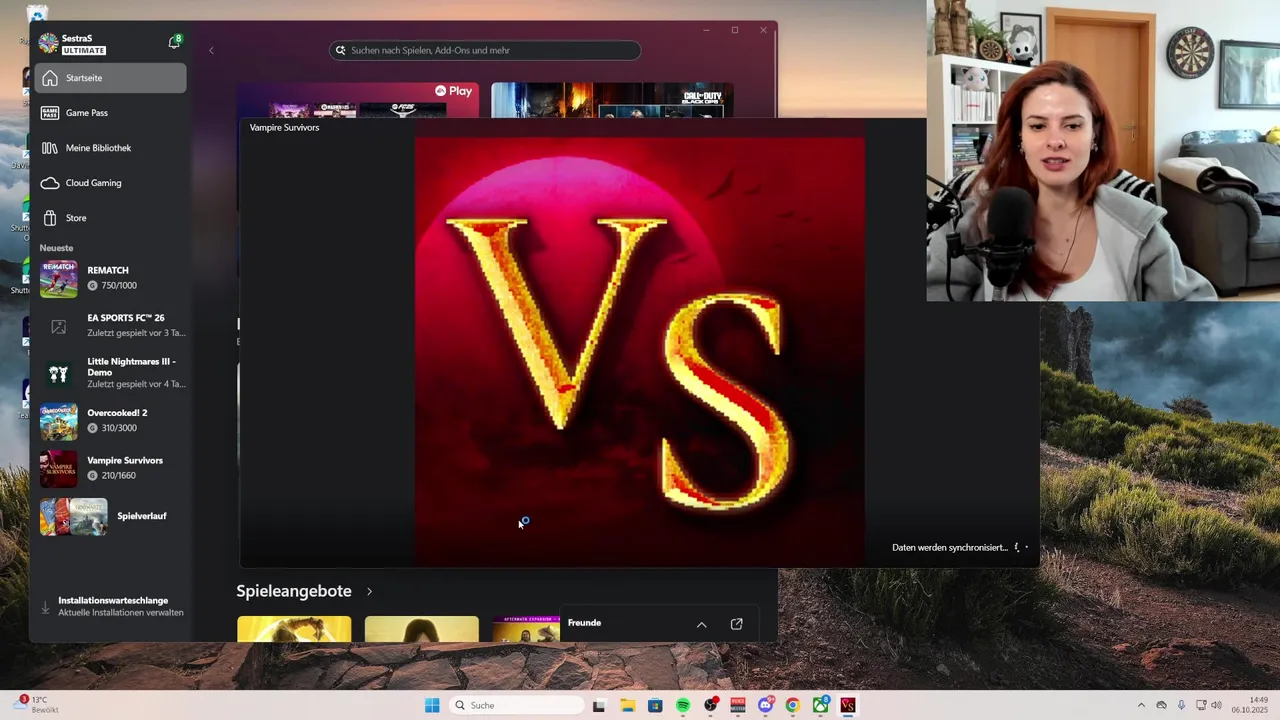Navigate back with the Xbox app back arrow
Screen dimensions: 1280x720
[x=211, y=50]
